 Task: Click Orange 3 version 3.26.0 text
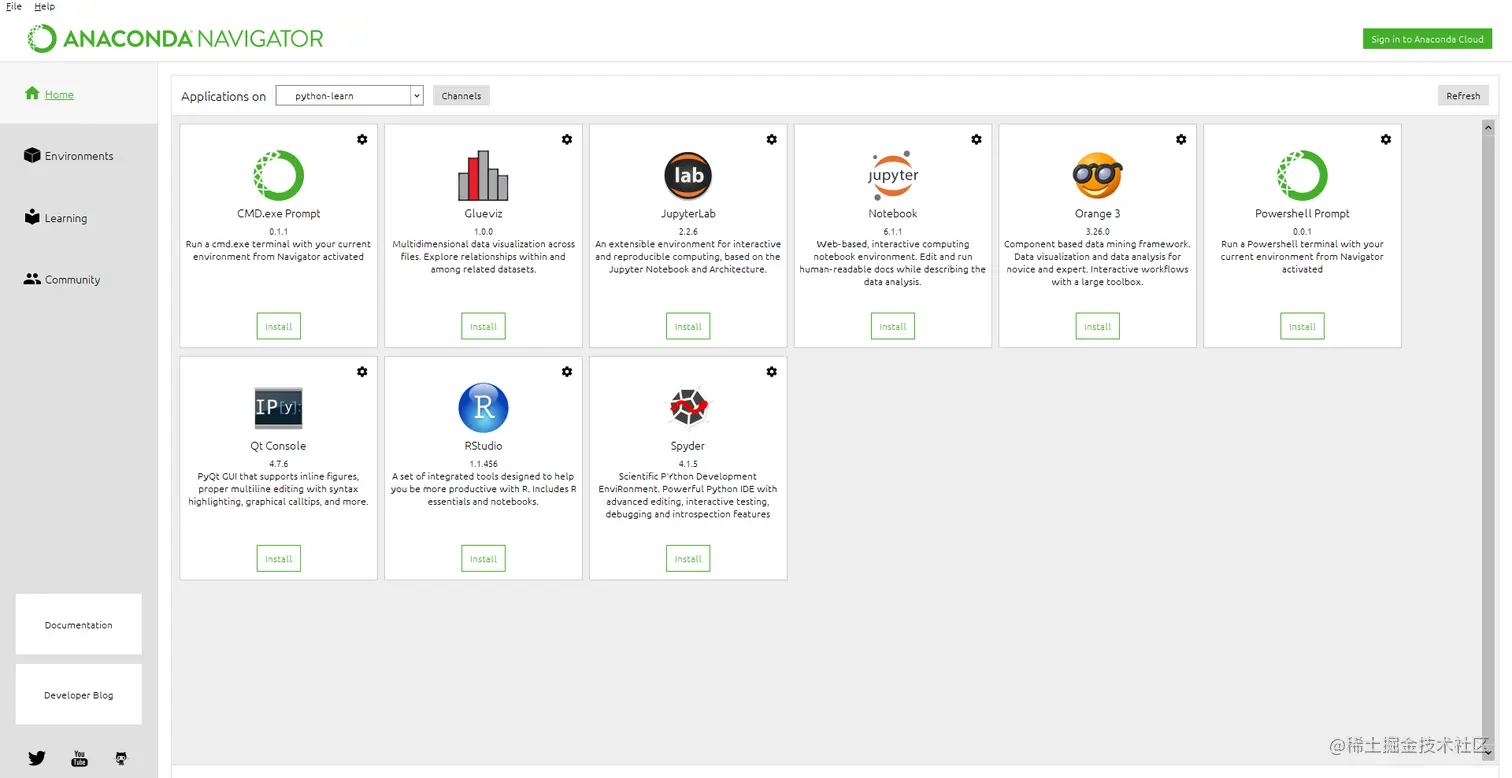[x=1097, y=231]
